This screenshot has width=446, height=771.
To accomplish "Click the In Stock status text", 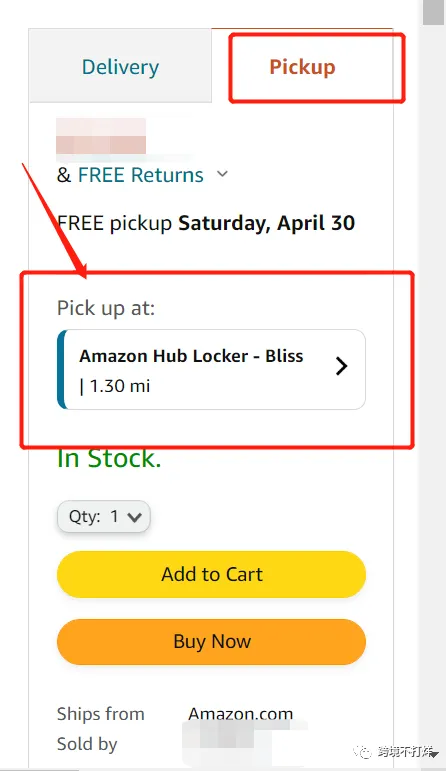I will [x=109, y=458].
